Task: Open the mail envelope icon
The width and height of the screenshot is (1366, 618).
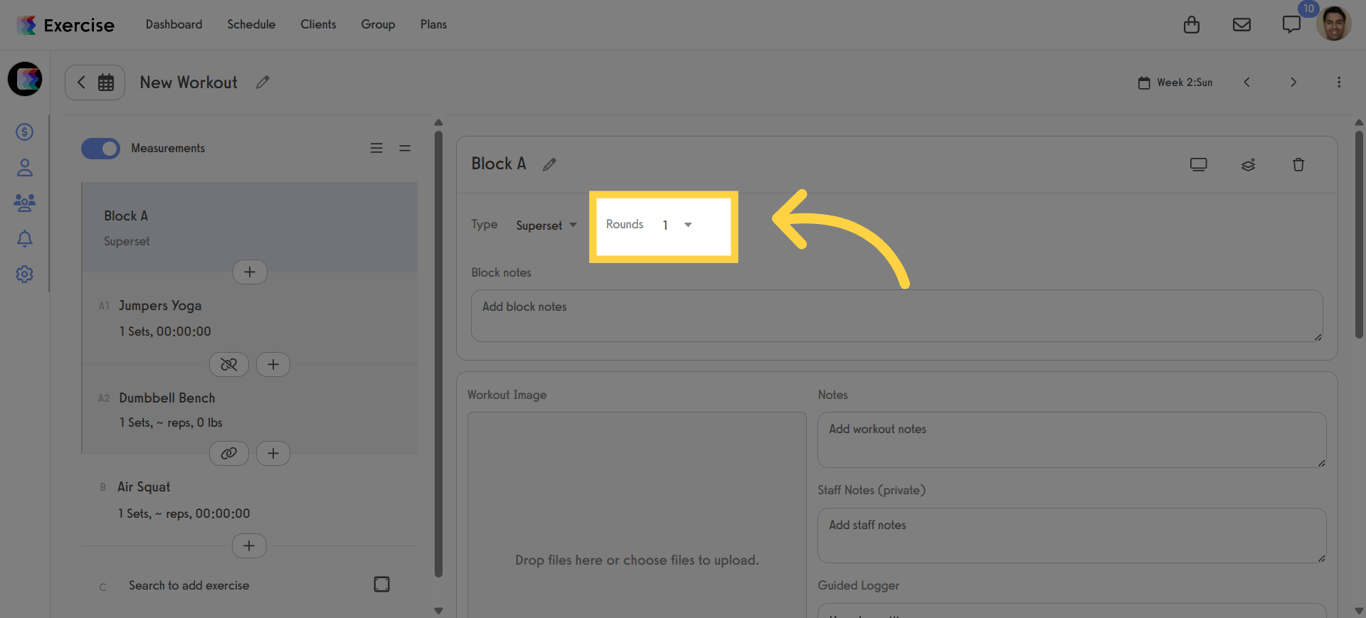Action: coord(1241,25)
